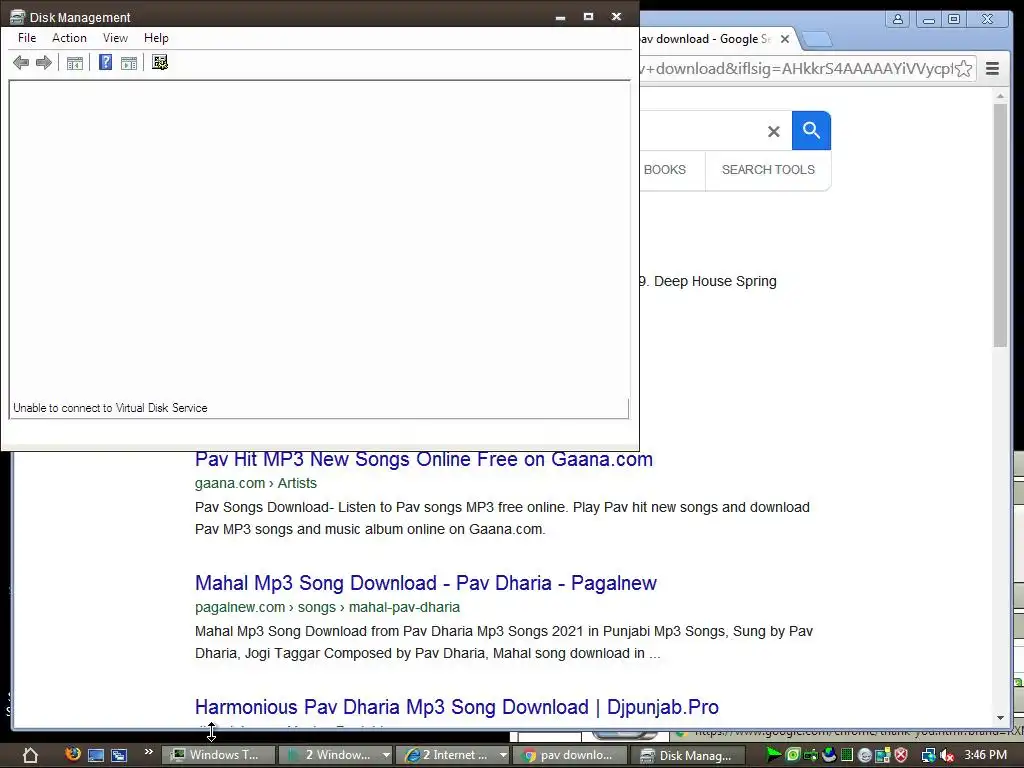Viewport: 1024px width, 768px height.
Task: Open the Chrome hamburger menu
Action: (993, 69)
